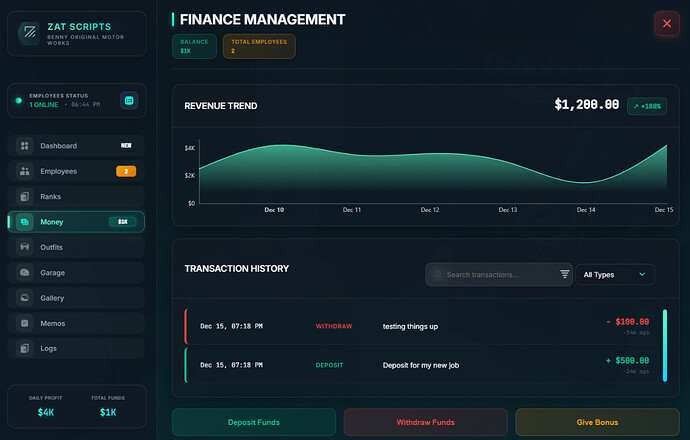Select the Deposit for my new job row
This screenshot has height=440, width=690.
pyautogui.click(x=422, y=365)
